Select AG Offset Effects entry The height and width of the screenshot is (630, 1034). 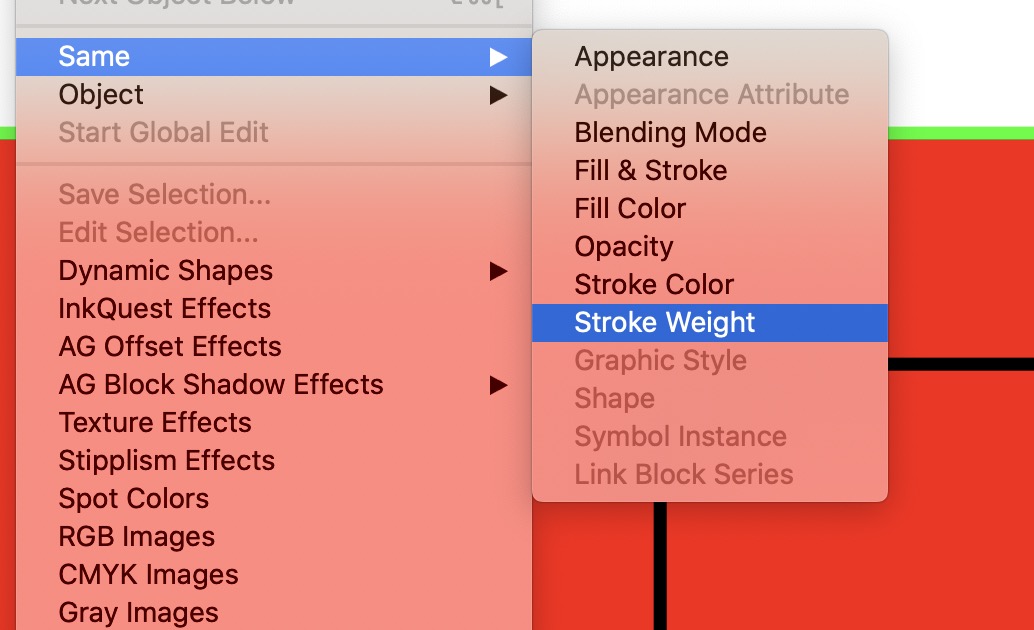170,347
